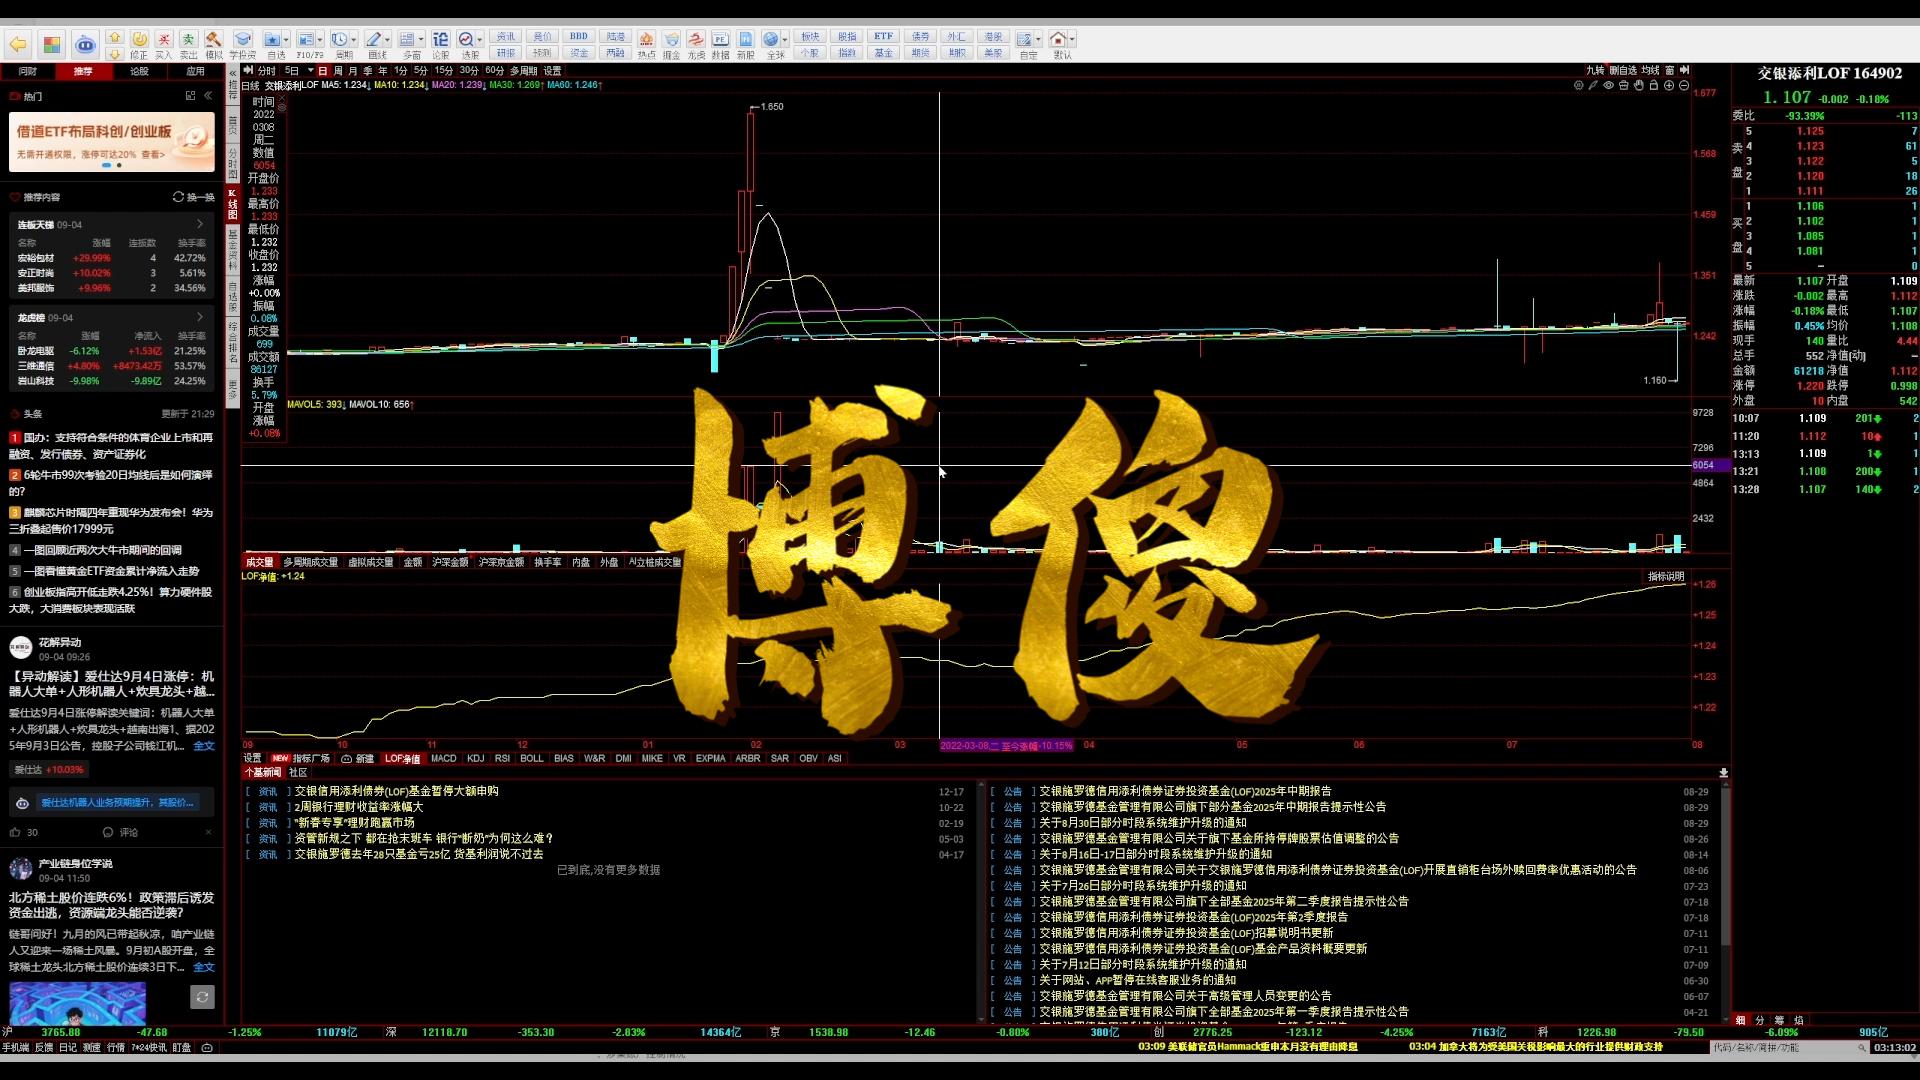1920x1080 pixels.
Task: Switch to the 社区 tab
Action: [298, 772]
